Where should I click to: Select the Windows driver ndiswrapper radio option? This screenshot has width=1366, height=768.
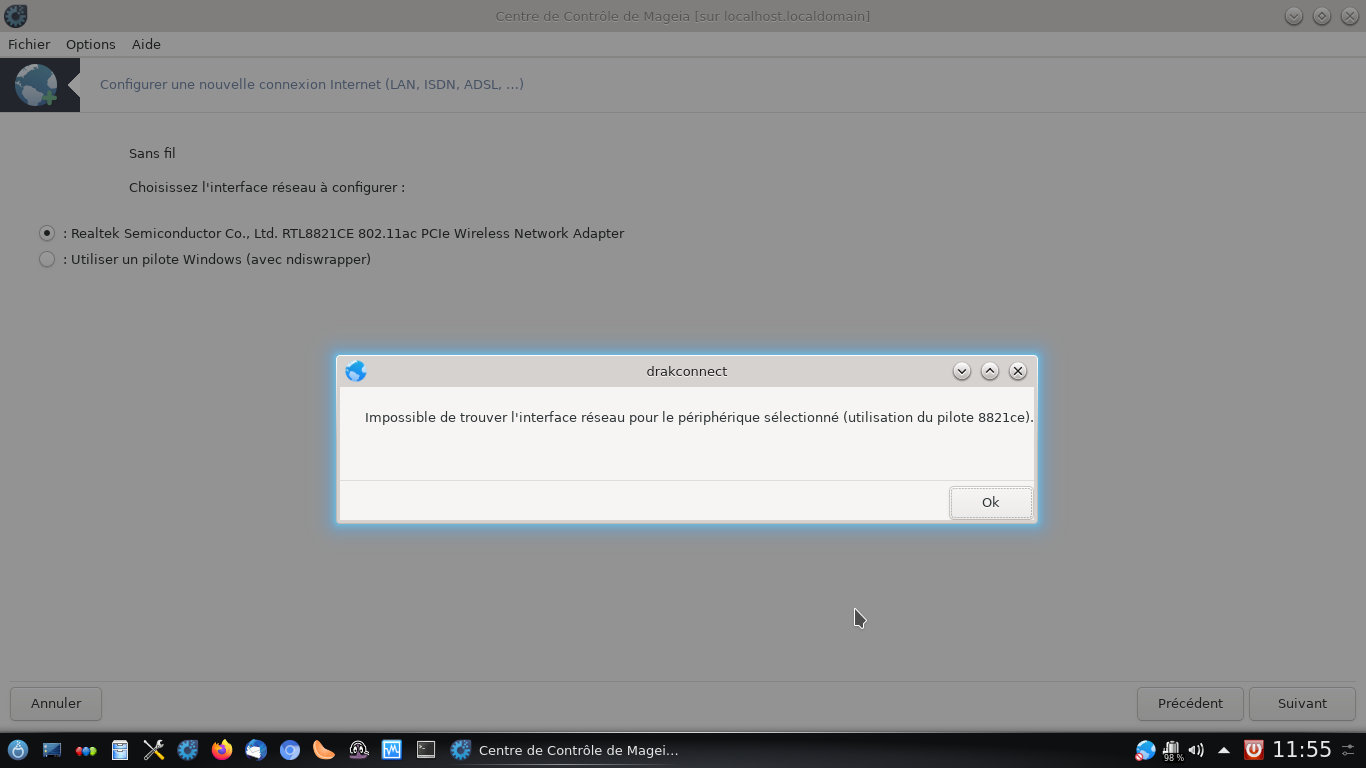[47, 259]
